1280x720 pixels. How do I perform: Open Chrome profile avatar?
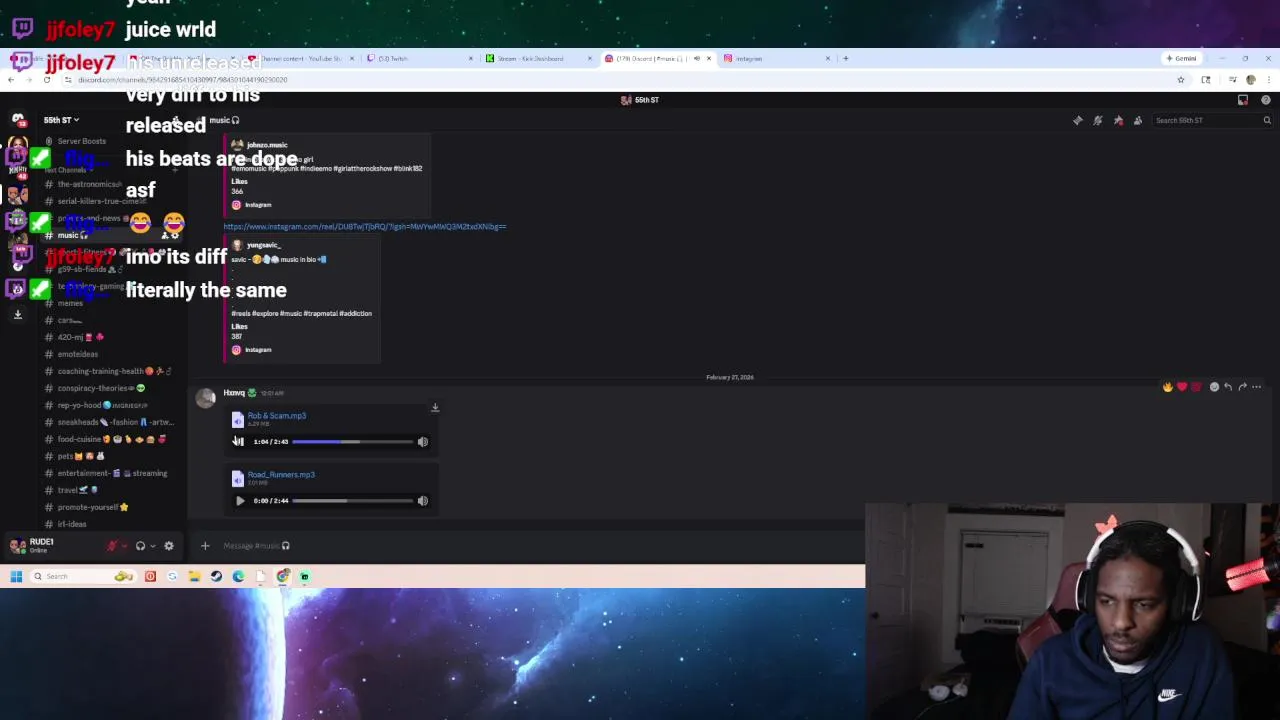tap(1251, 80)
